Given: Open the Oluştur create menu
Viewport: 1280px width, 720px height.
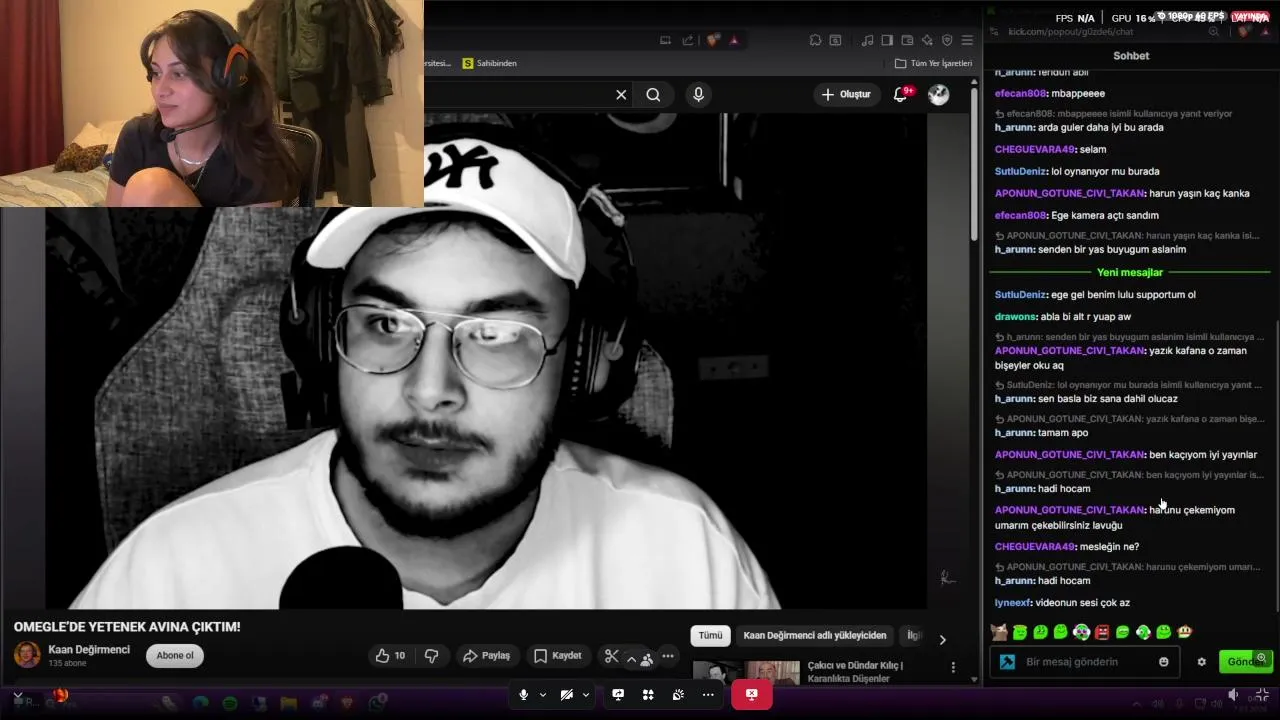Looking at the screenshot, I should coord(846,94).
